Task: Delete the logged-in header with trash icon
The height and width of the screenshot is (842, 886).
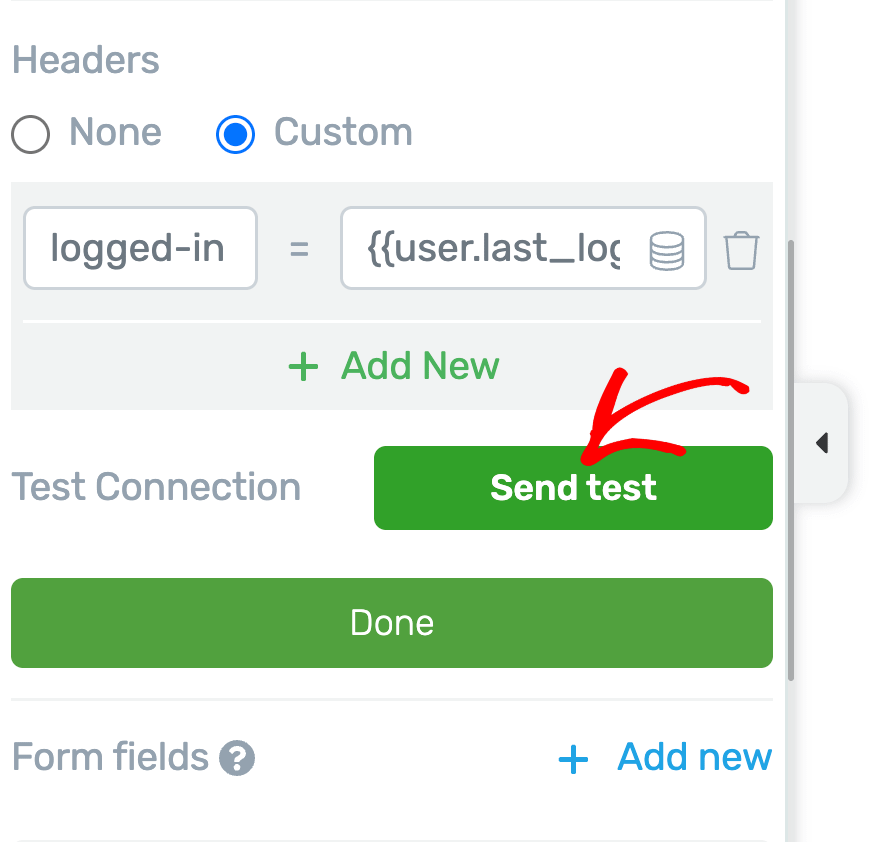Action: click(x=741, y=249)
